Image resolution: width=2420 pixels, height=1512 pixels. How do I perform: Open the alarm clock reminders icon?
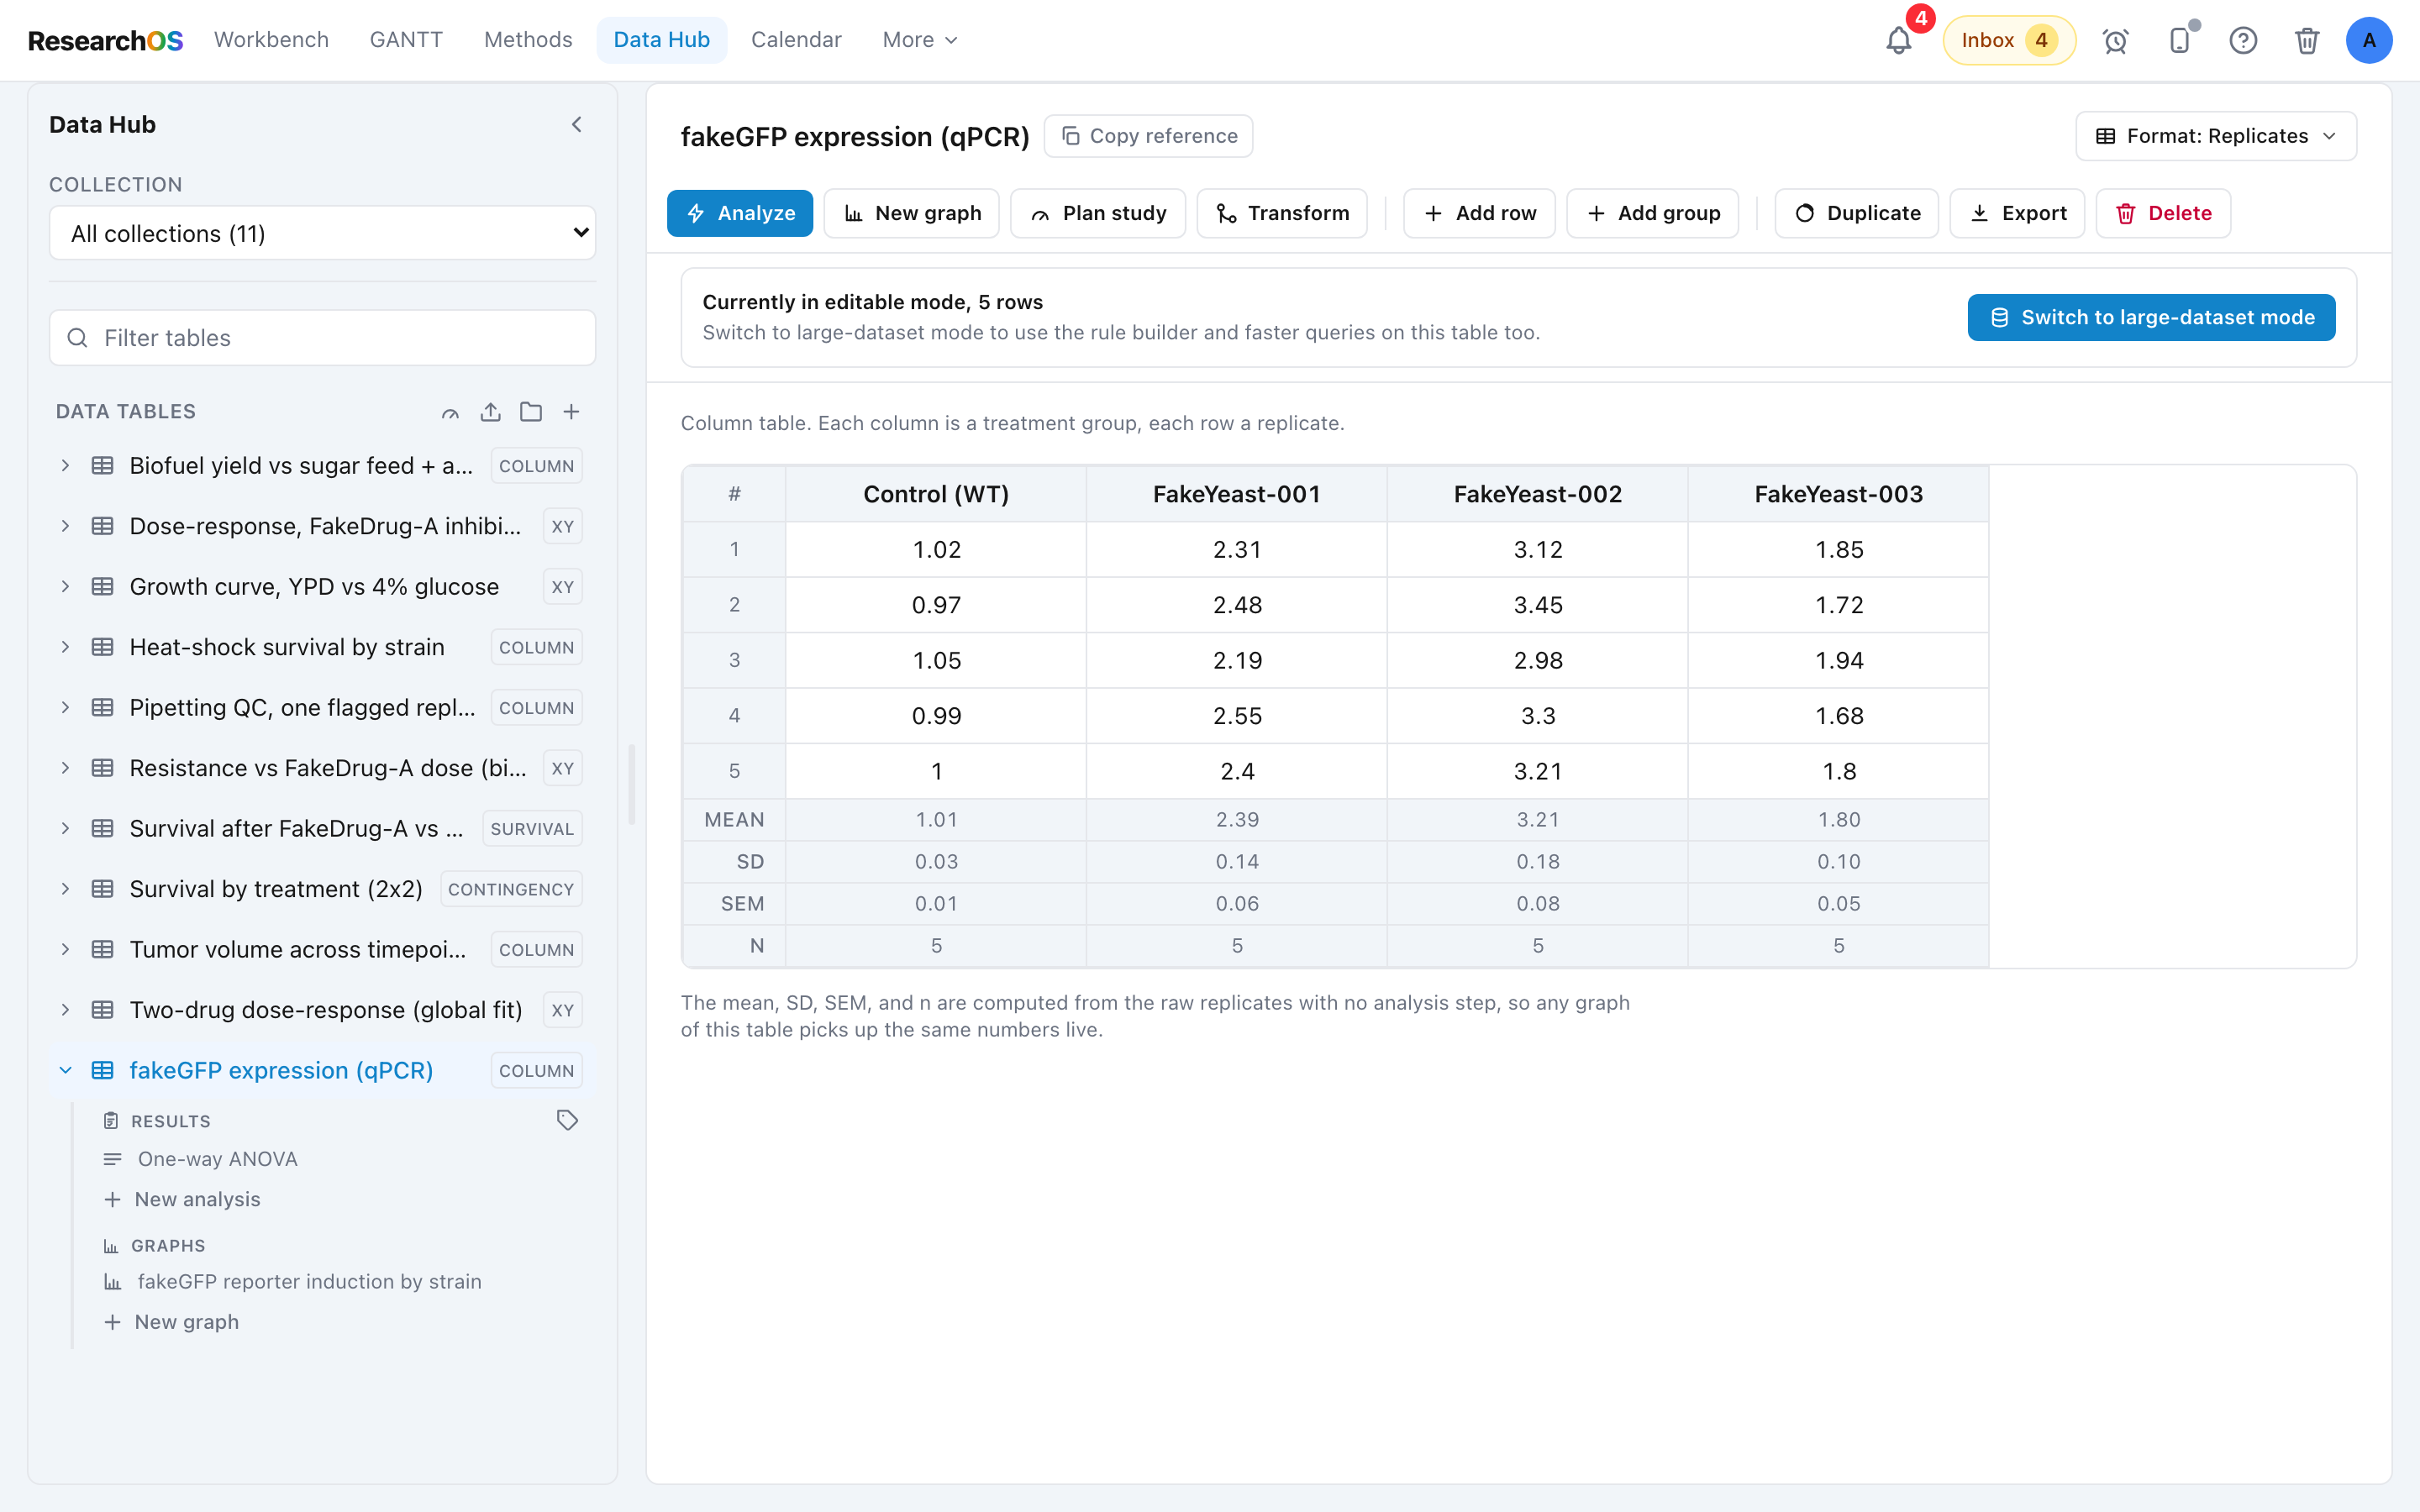pos(2115,40)
